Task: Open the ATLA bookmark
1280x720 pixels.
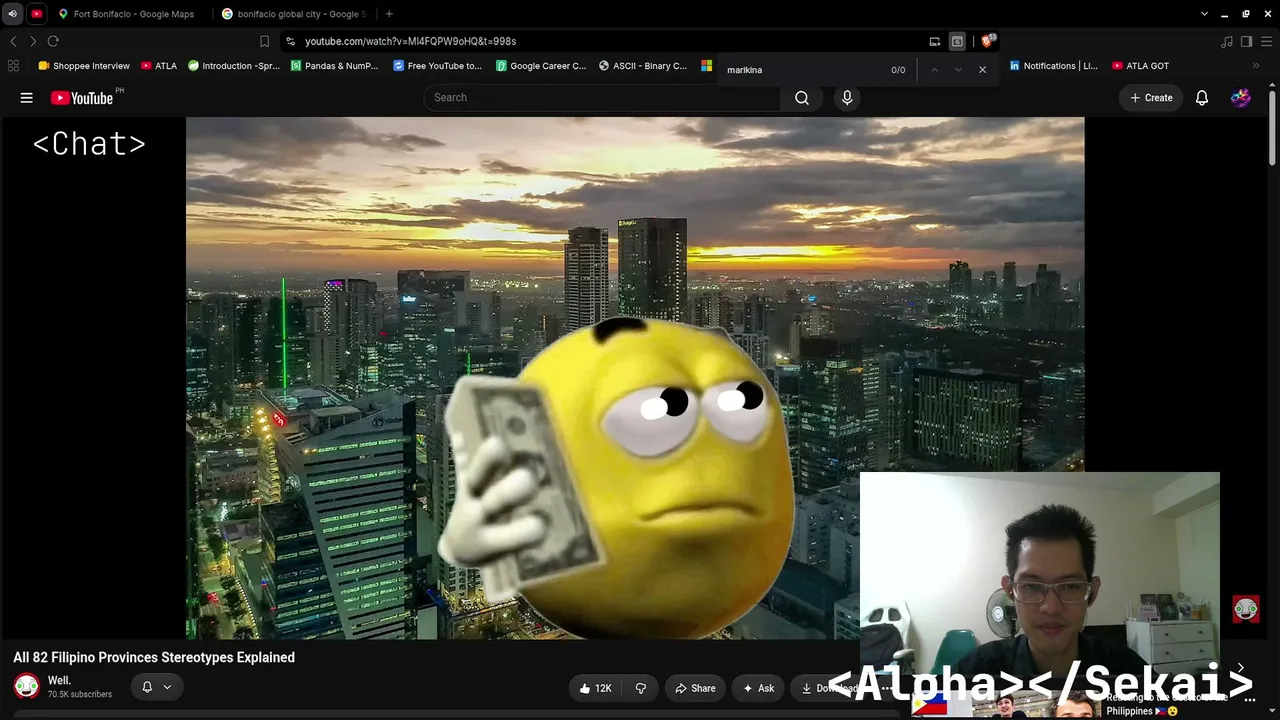Action: click(x=159, y=66)
